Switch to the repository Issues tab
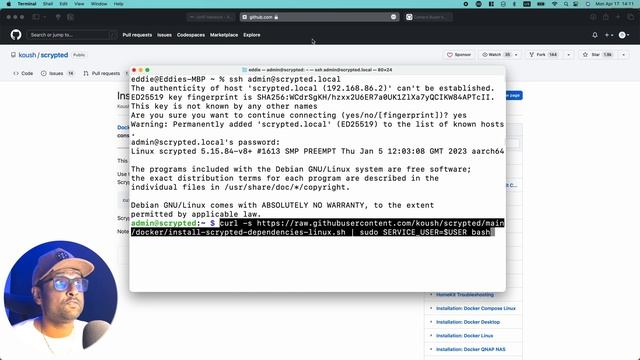This screenshot has width=640, height=360. pos(57,73)
